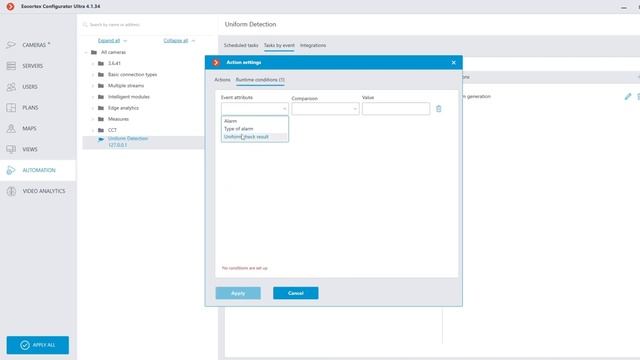This screenshot has width=640, height=360.
Task: Open the Scheduled tasks tab
Action: tap(241, 45)
